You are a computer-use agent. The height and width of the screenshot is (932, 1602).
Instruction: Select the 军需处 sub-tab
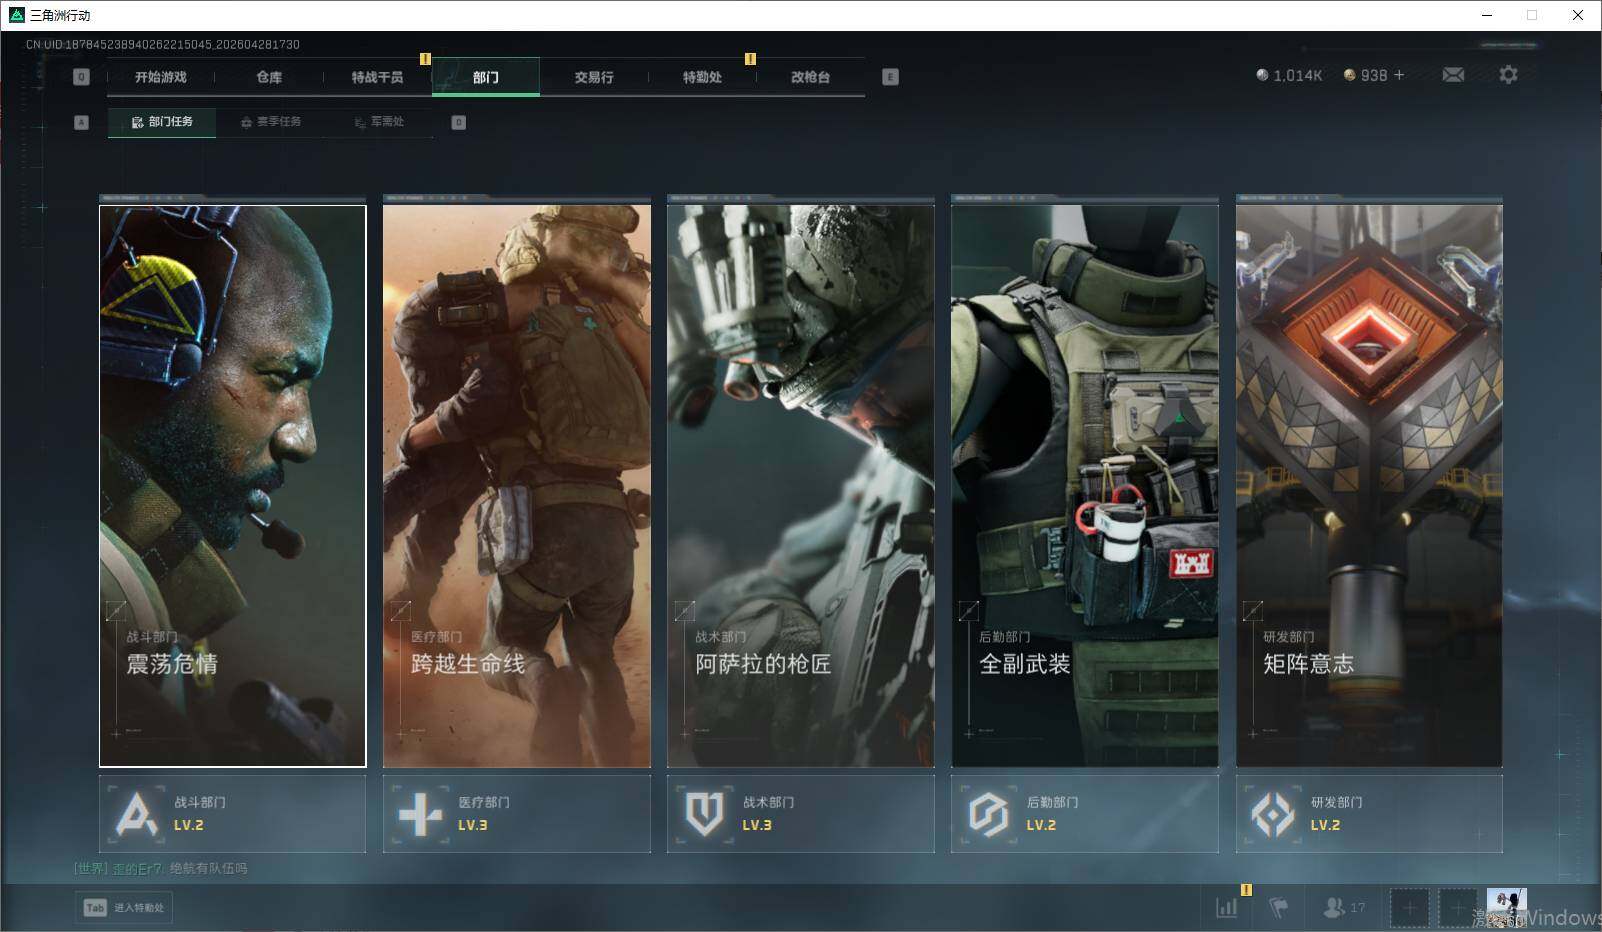pos(379,122)
